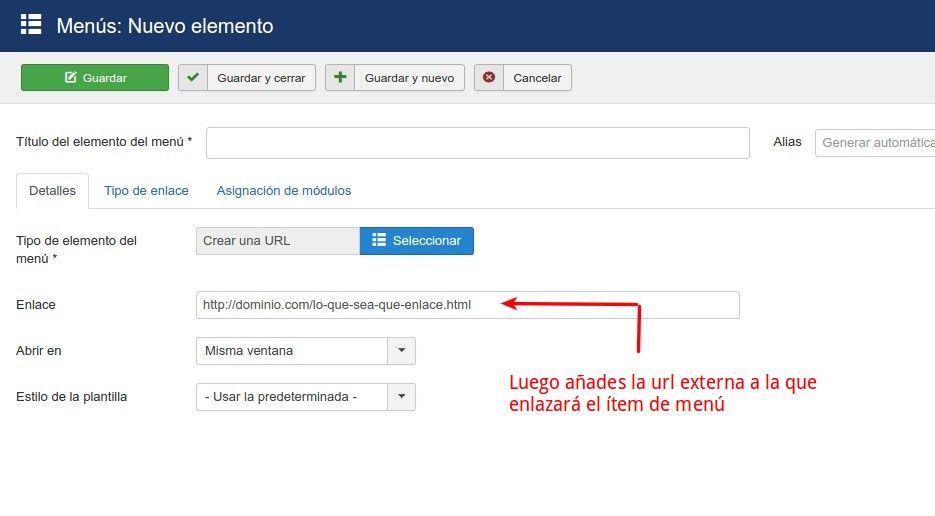Click the Enlace label text

36,305
